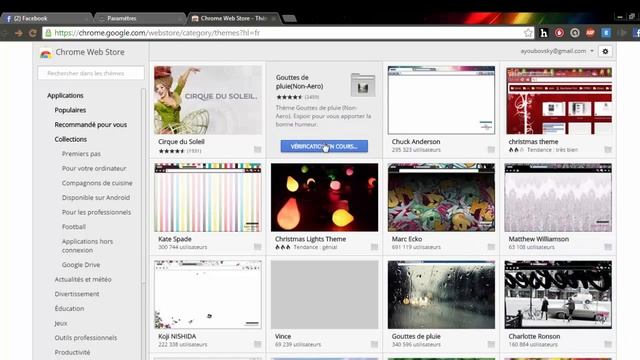Image resolution: width=640 pixels, height=360 pixels.
Task: Open the Jeux category
Action: coord(61,323)
